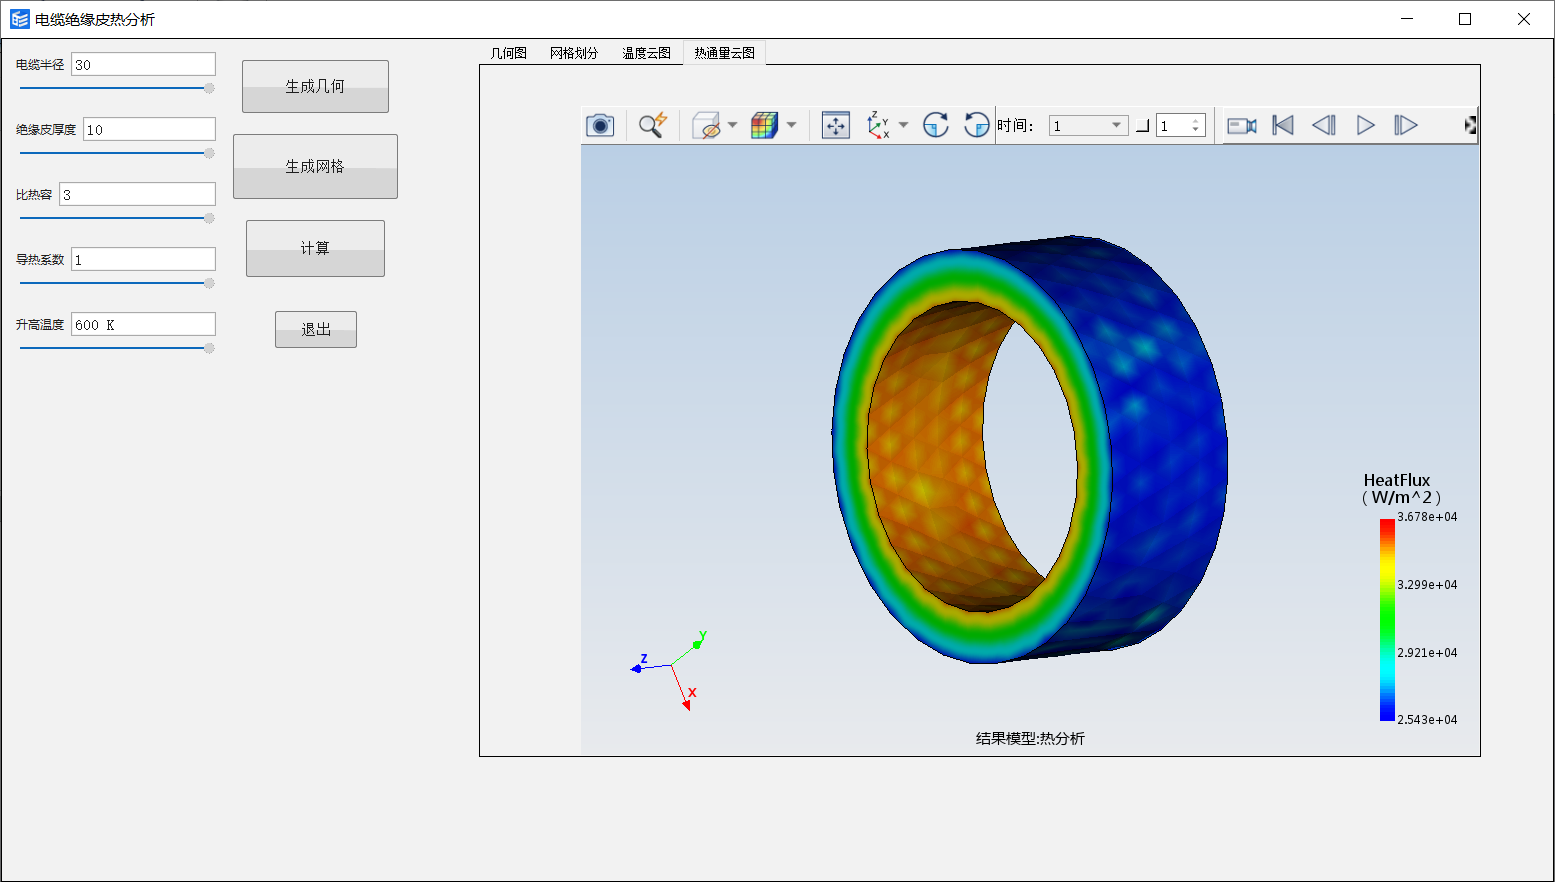Viewport: 1555px width, 882px height.
Task: Open the 时间 time combo box
Action: click(1088, 125)
